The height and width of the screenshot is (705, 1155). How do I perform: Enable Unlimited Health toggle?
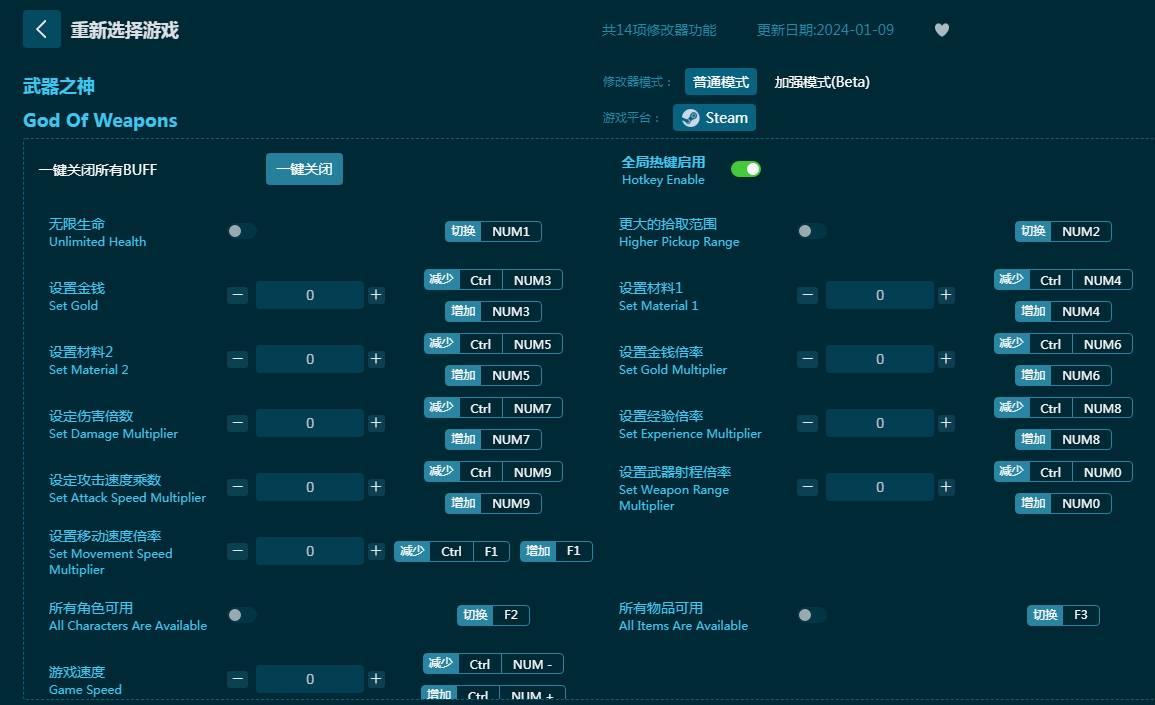pyautogui.click(x=242, y=231)
